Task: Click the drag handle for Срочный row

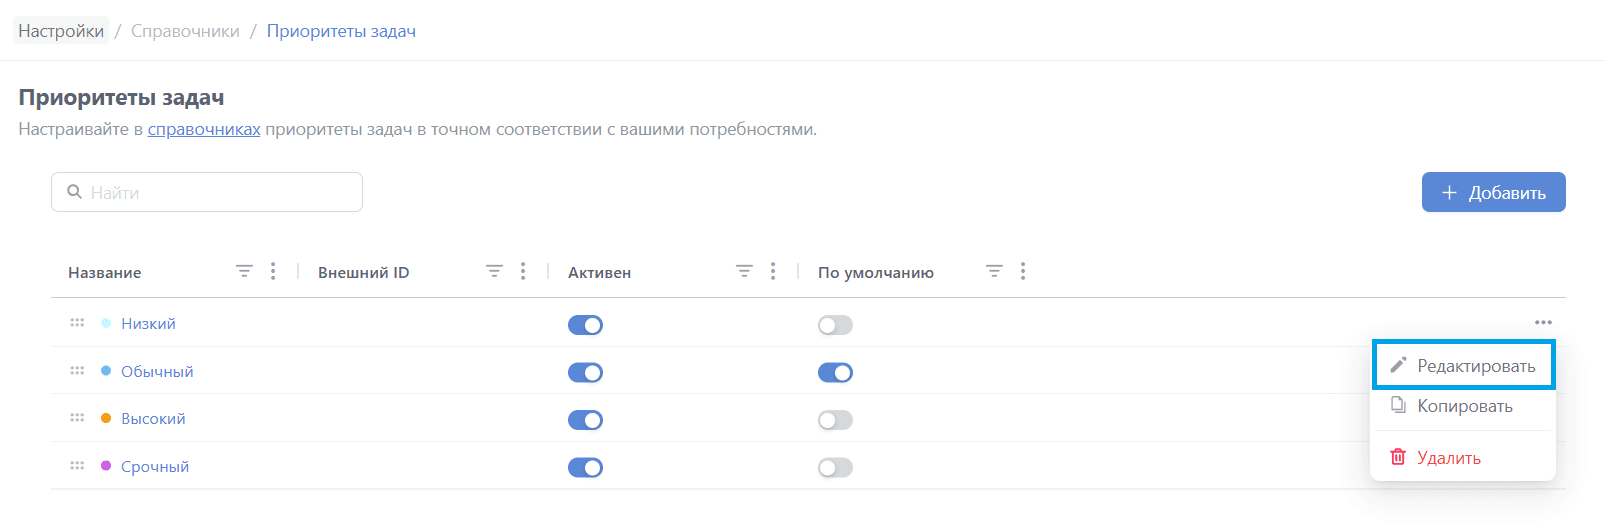Action: 77,466
